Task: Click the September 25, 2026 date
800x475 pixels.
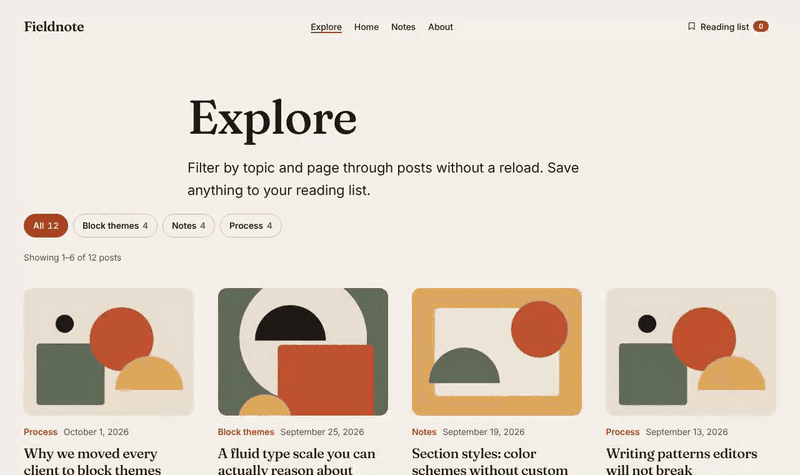Action: [322, 432]
